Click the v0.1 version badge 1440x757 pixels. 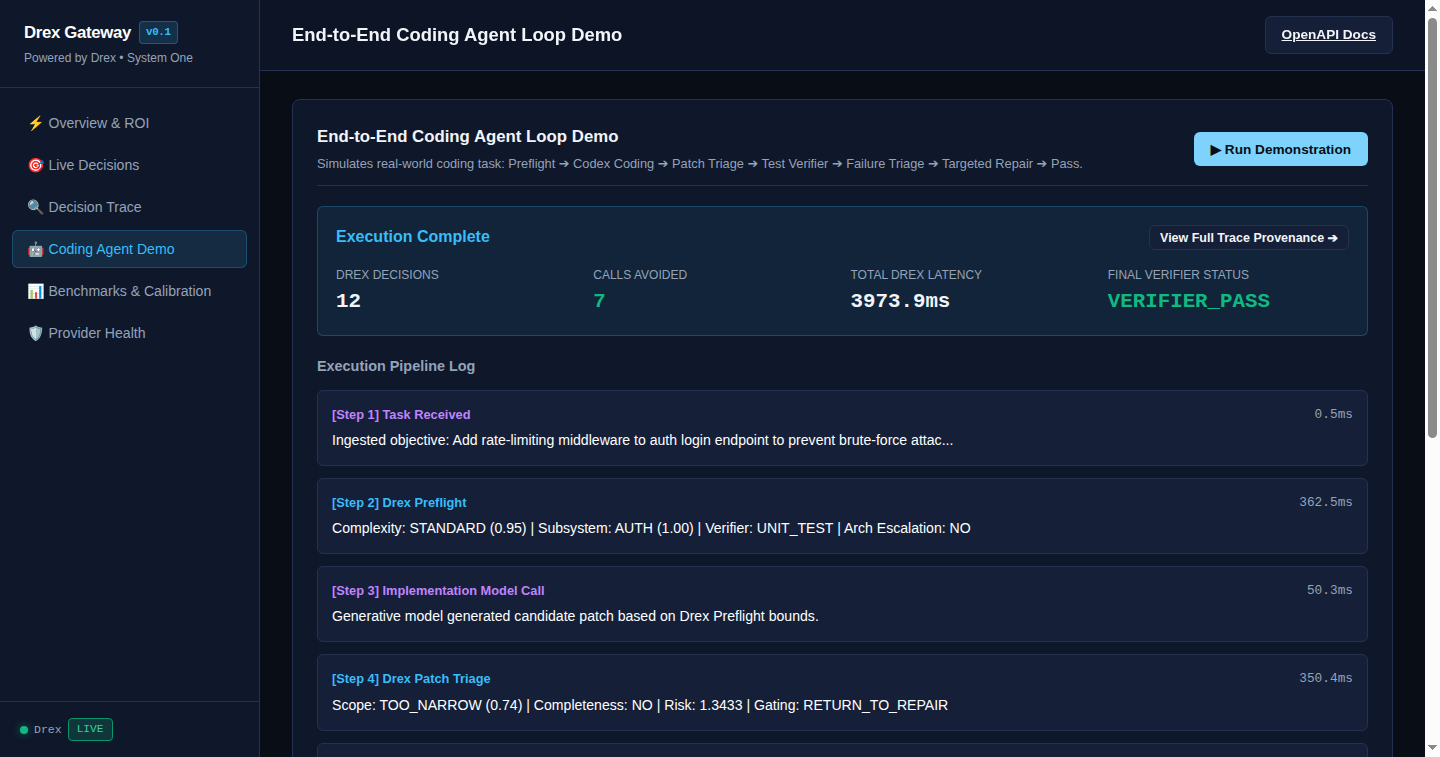tap(158, 32)
